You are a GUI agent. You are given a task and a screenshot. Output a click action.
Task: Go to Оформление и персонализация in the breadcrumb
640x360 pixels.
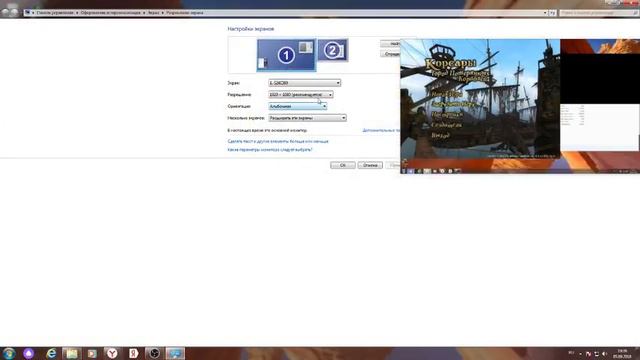110,13
